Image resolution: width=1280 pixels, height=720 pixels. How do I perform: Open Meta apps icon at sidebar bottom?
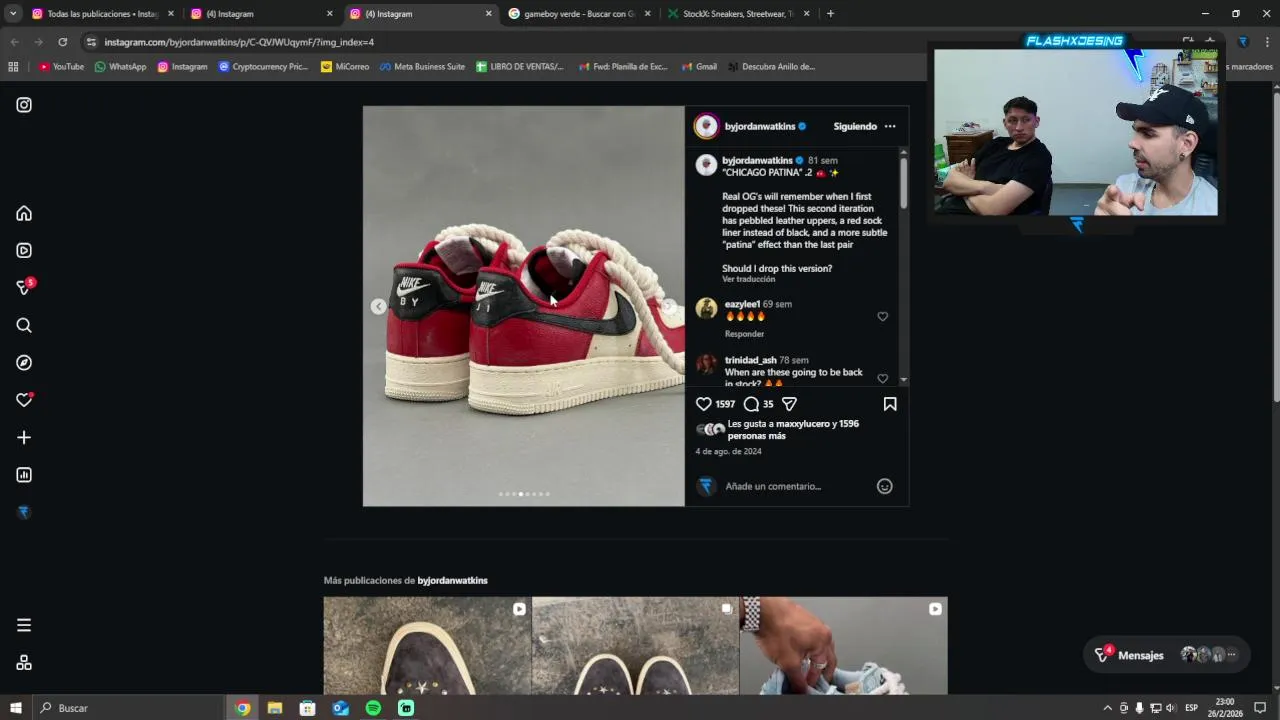24,663
